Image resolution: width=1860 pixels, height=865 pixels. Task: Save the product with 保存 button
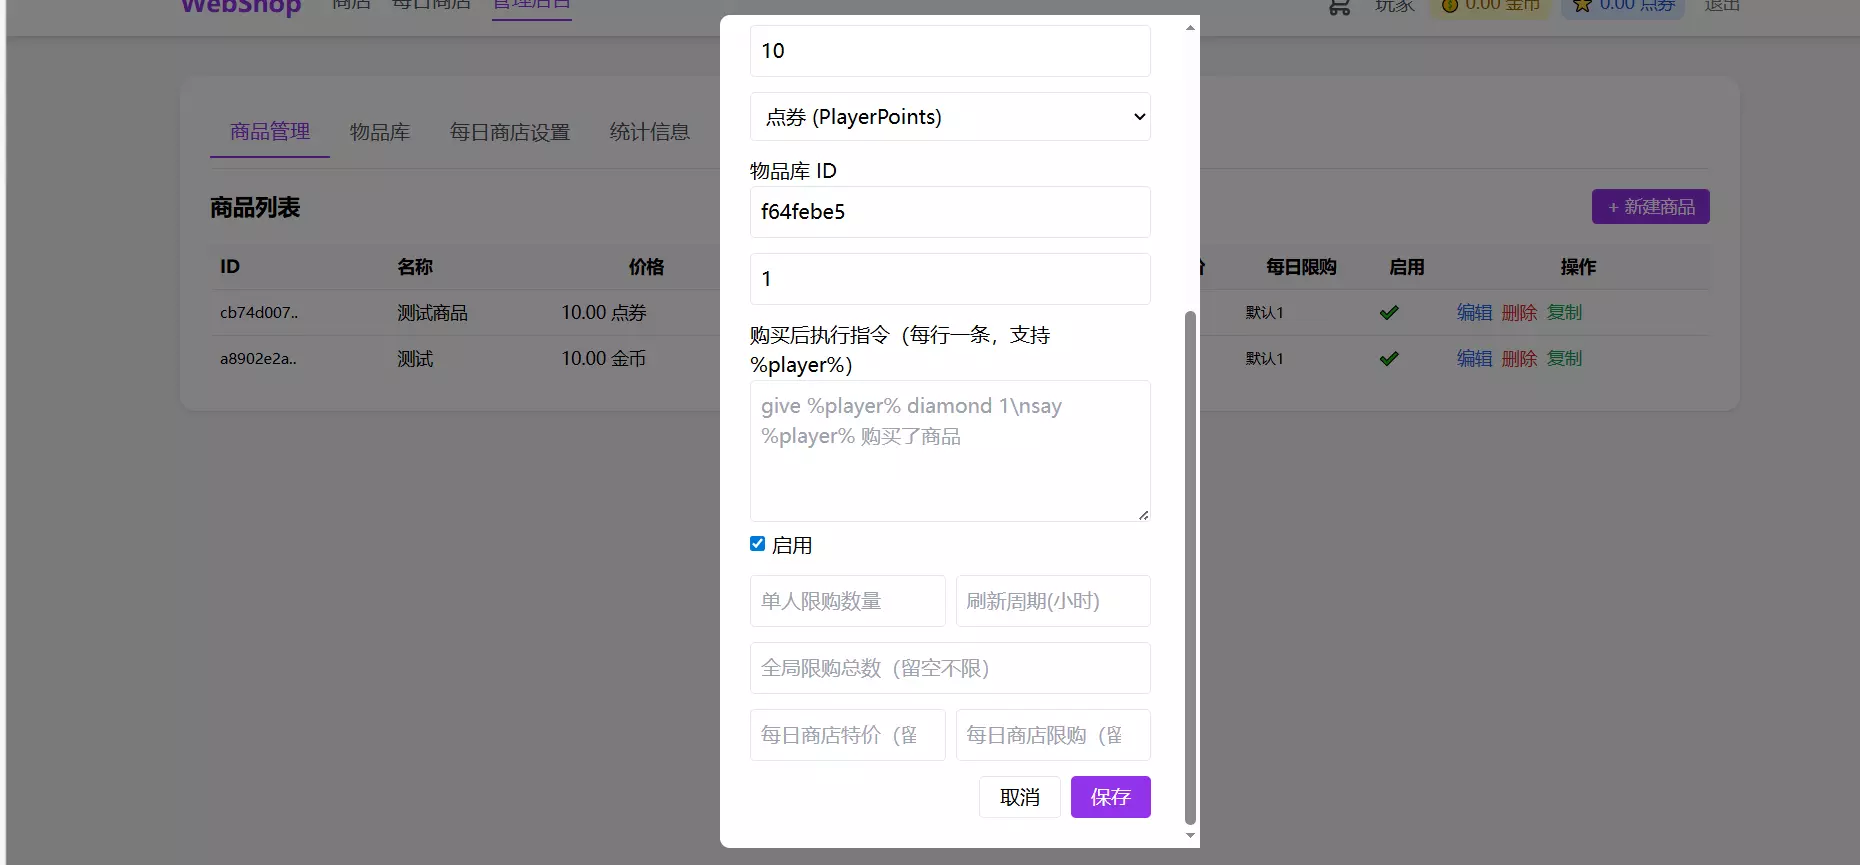click(1111, 797)
